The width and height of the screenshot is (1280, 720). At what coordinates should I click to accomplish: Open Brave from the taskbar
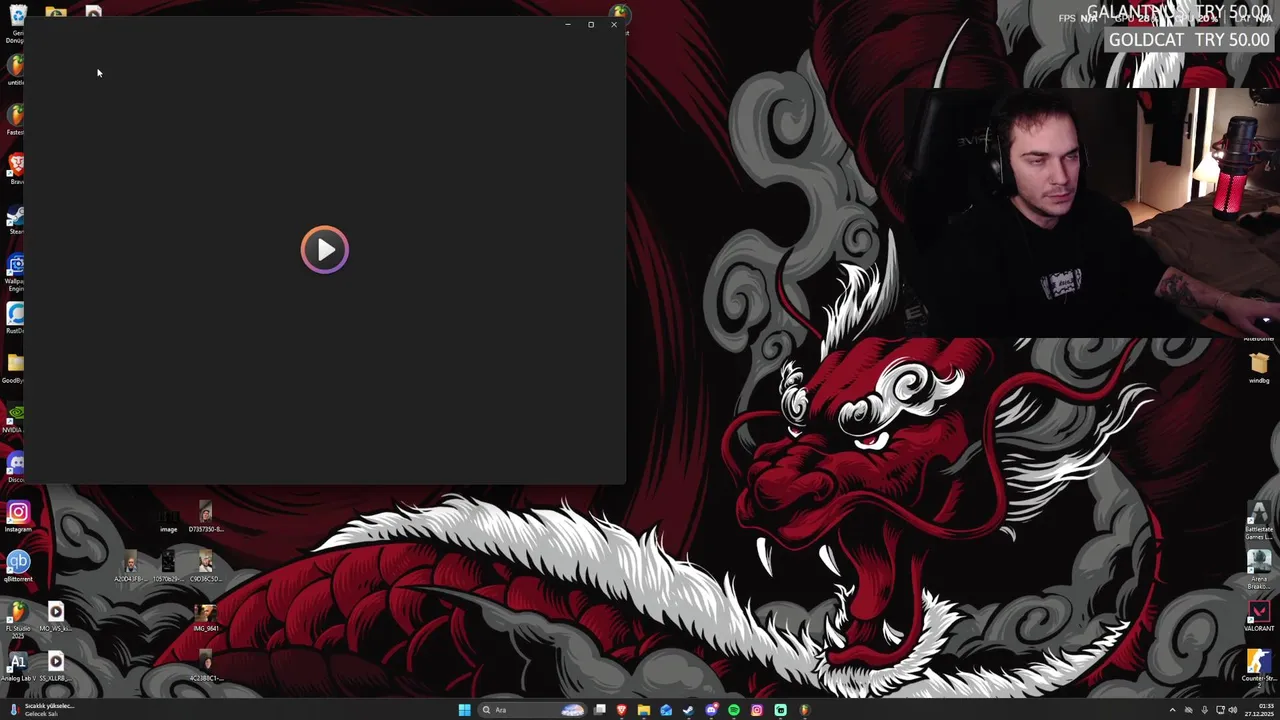621,710
